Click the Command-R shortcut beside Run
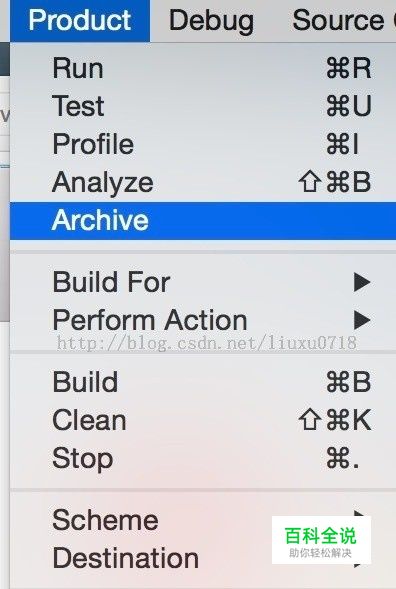396x589 pixels. (349, 68)
